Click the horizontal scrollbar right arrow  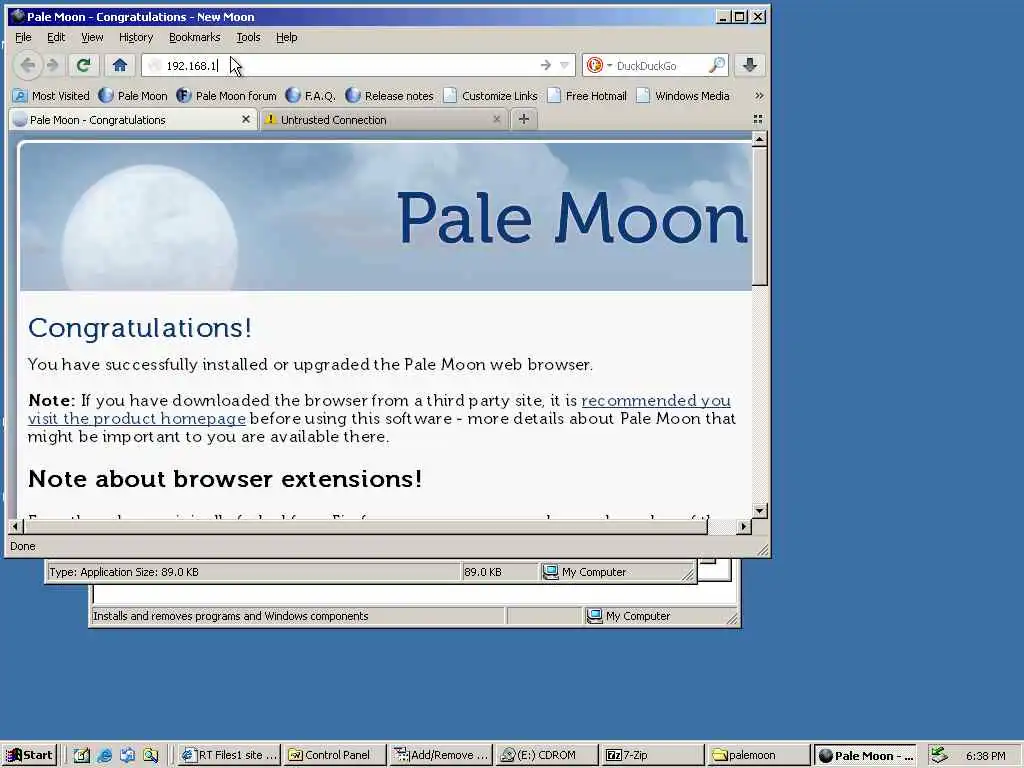[x=743, y=526]
